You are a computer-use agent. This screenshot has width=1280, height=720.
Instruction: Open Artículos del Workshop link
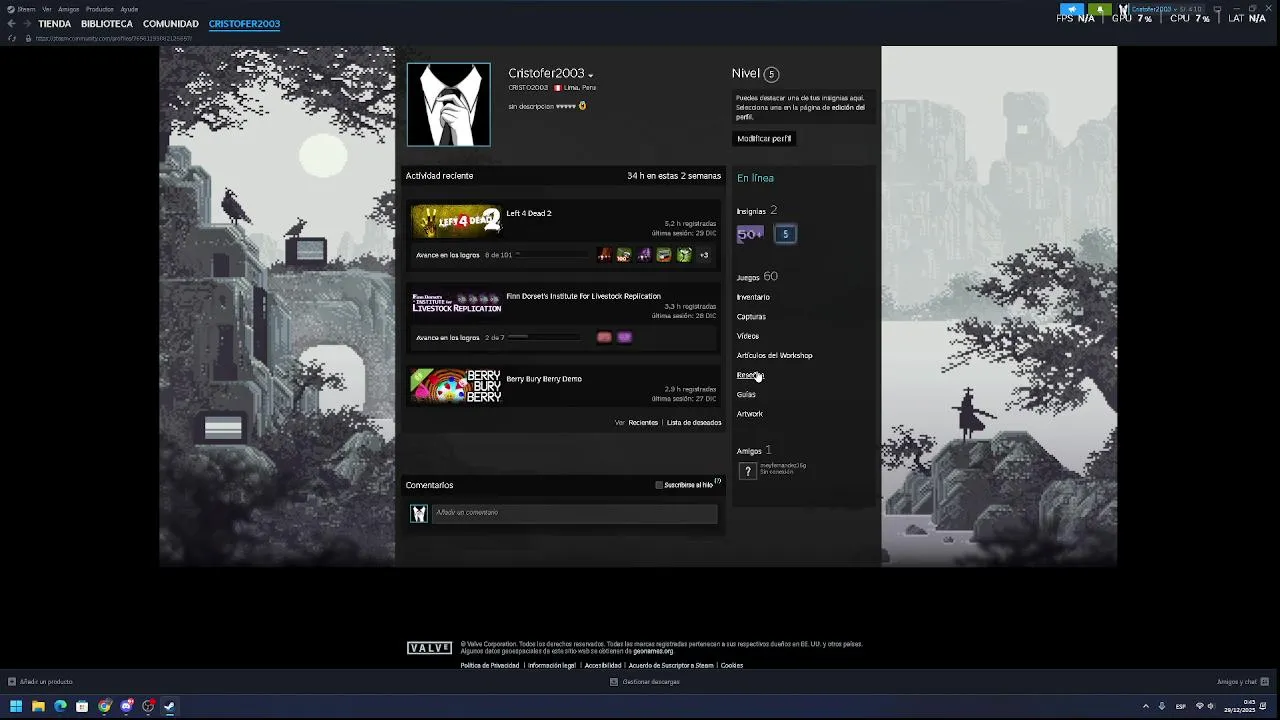pos(775,356)
